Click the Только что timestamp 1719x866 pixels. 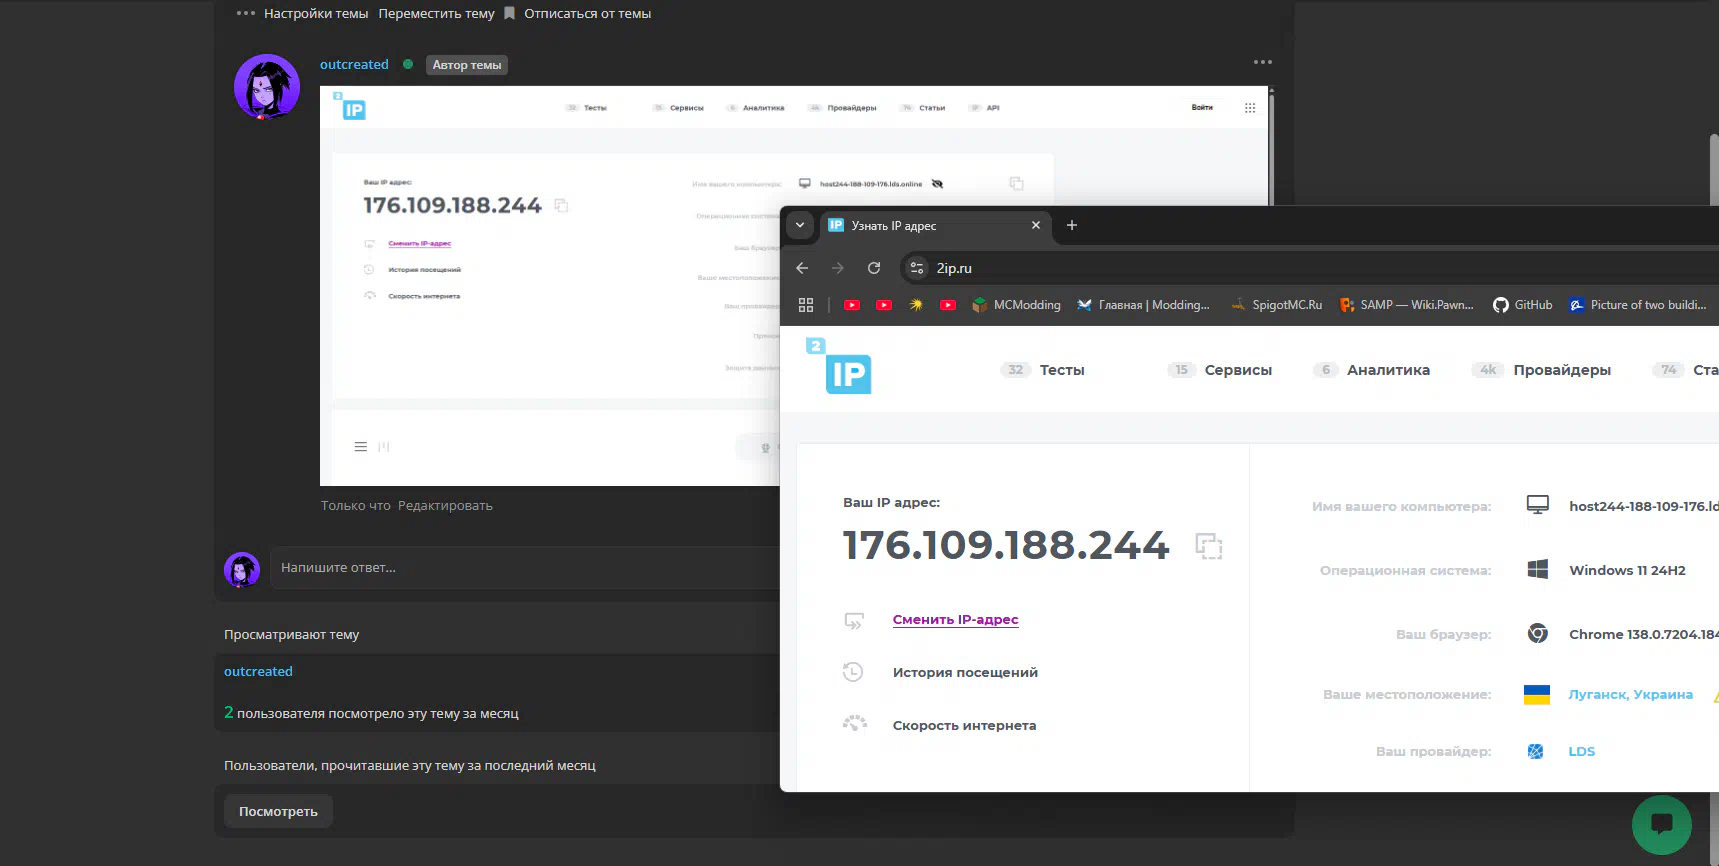pos(356,506)
